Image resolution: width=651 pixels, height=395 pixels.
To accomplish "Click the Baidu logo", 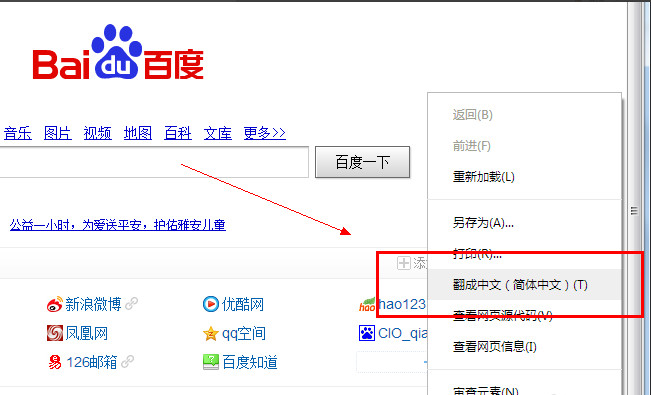I will coord(118,52).
